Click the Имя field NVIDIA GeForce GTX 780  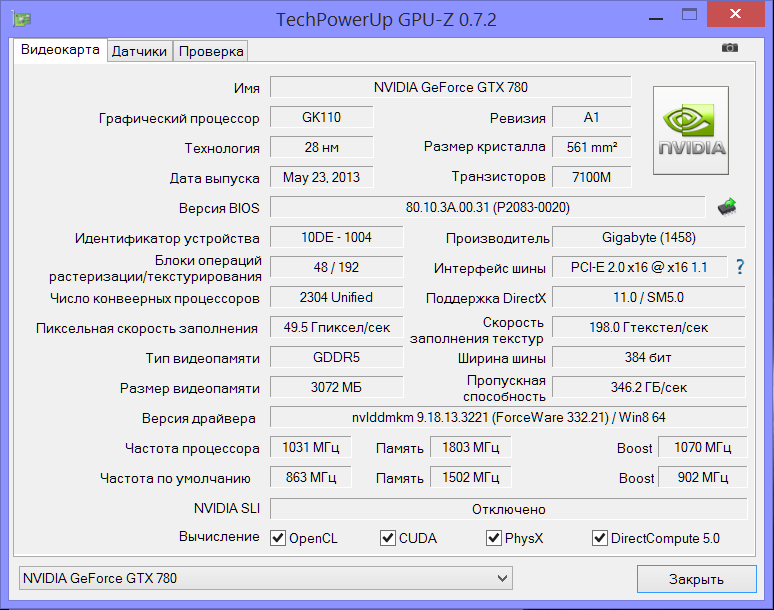click(x=451, y=87)
